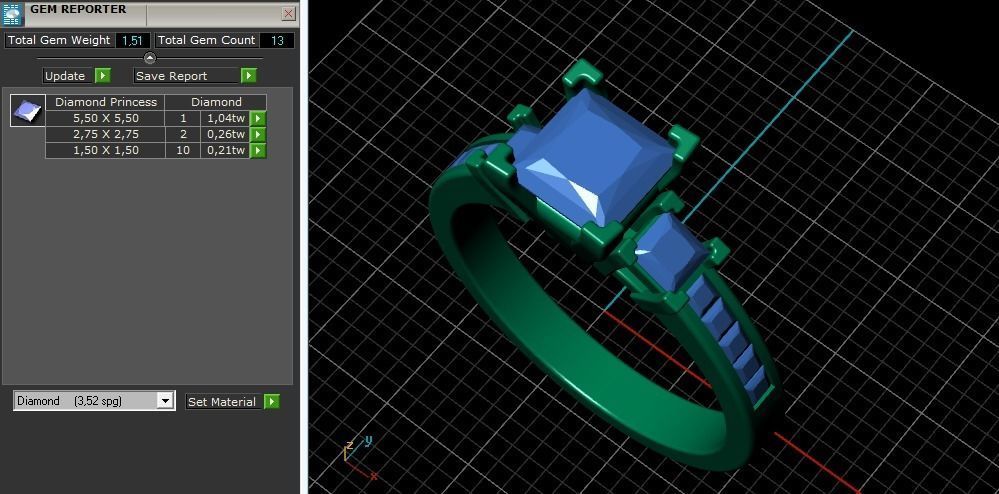
Task: Click the Diamond Princess header cell
Action: coord(106,102)
